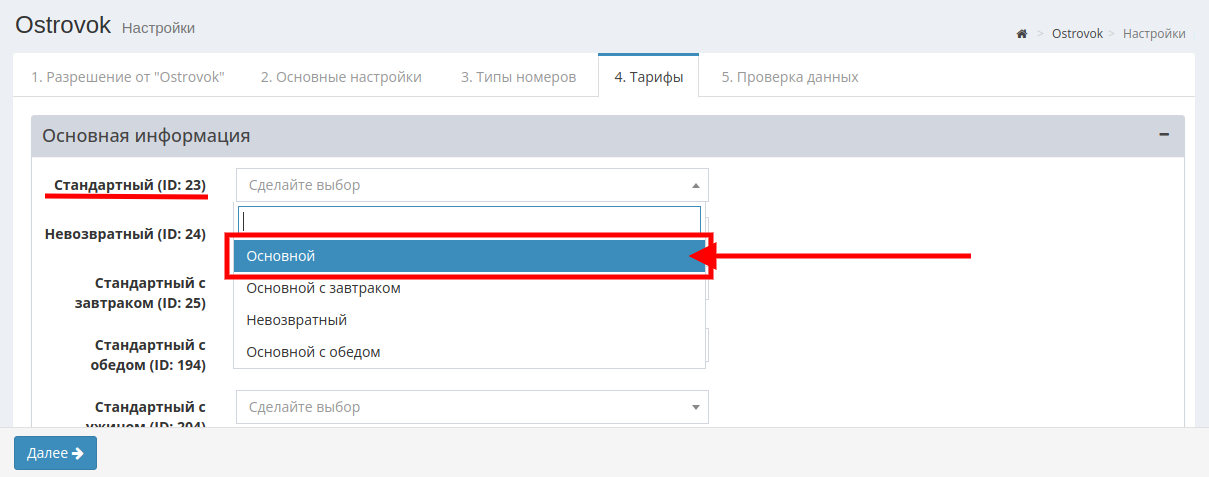The height and width of the screenshot is (477, 1209).
Task: Click the Стандартный (ID: 23) label
Action: pyautogui.click(x=130, y=185)
